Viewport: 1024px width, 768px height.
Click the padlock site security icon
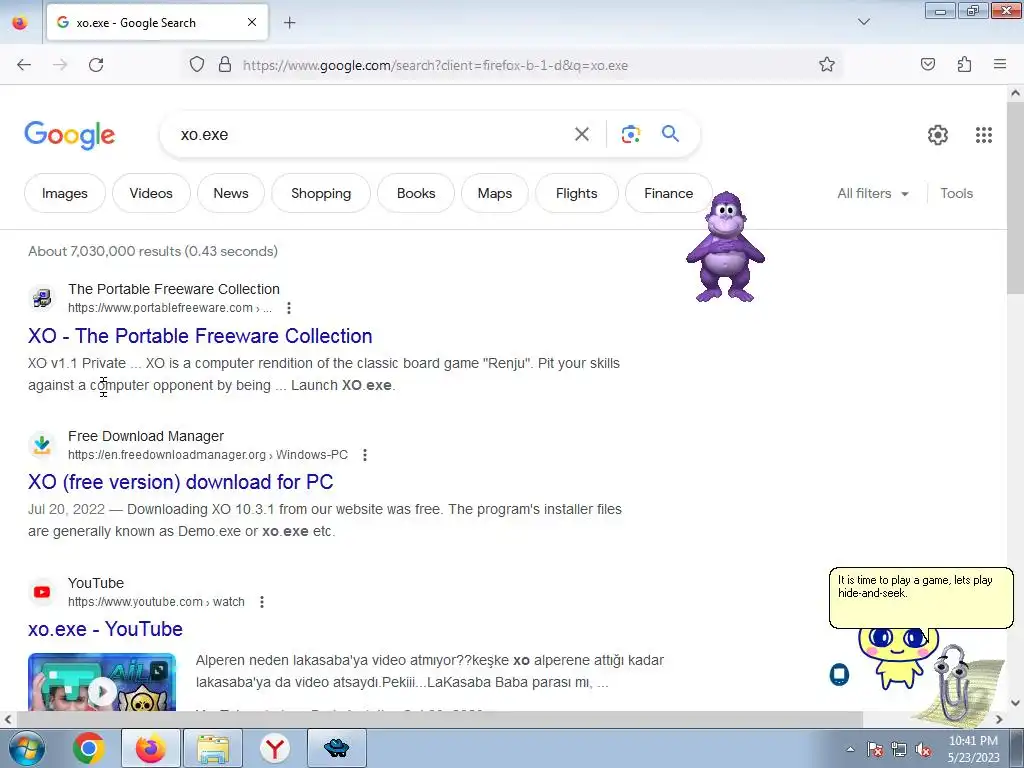click(225, 65)
